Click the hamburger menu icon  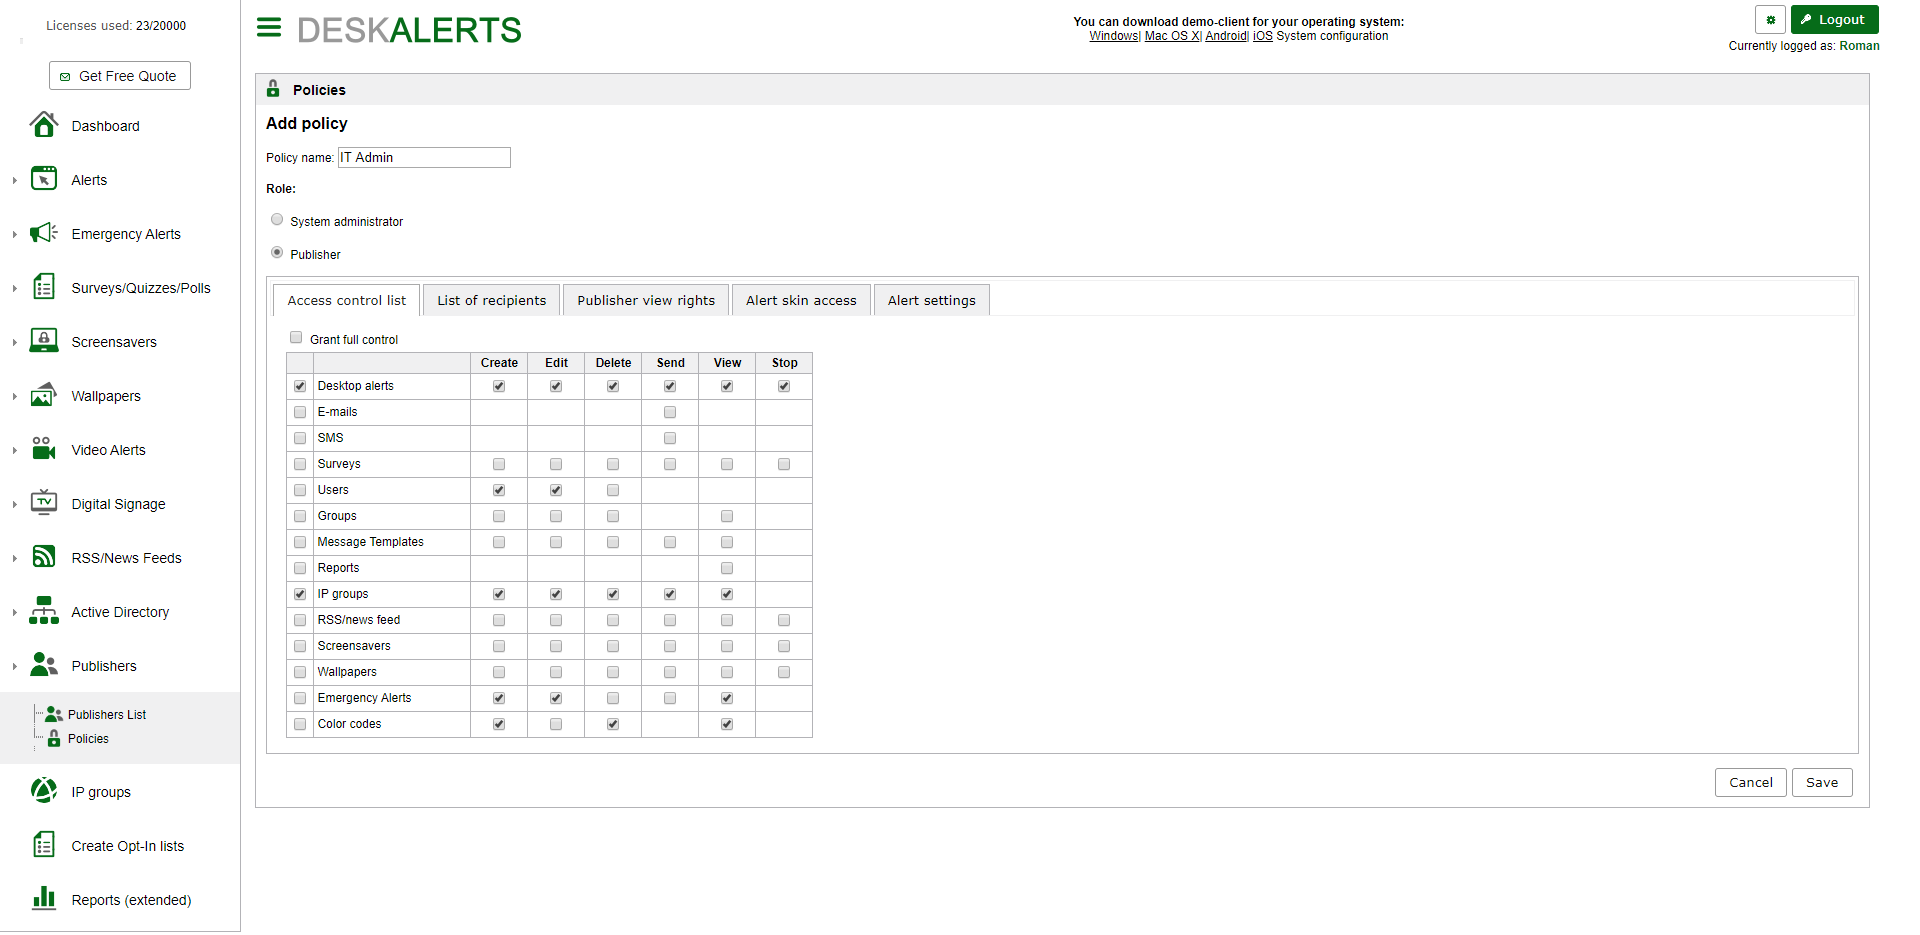pos(268,27)
